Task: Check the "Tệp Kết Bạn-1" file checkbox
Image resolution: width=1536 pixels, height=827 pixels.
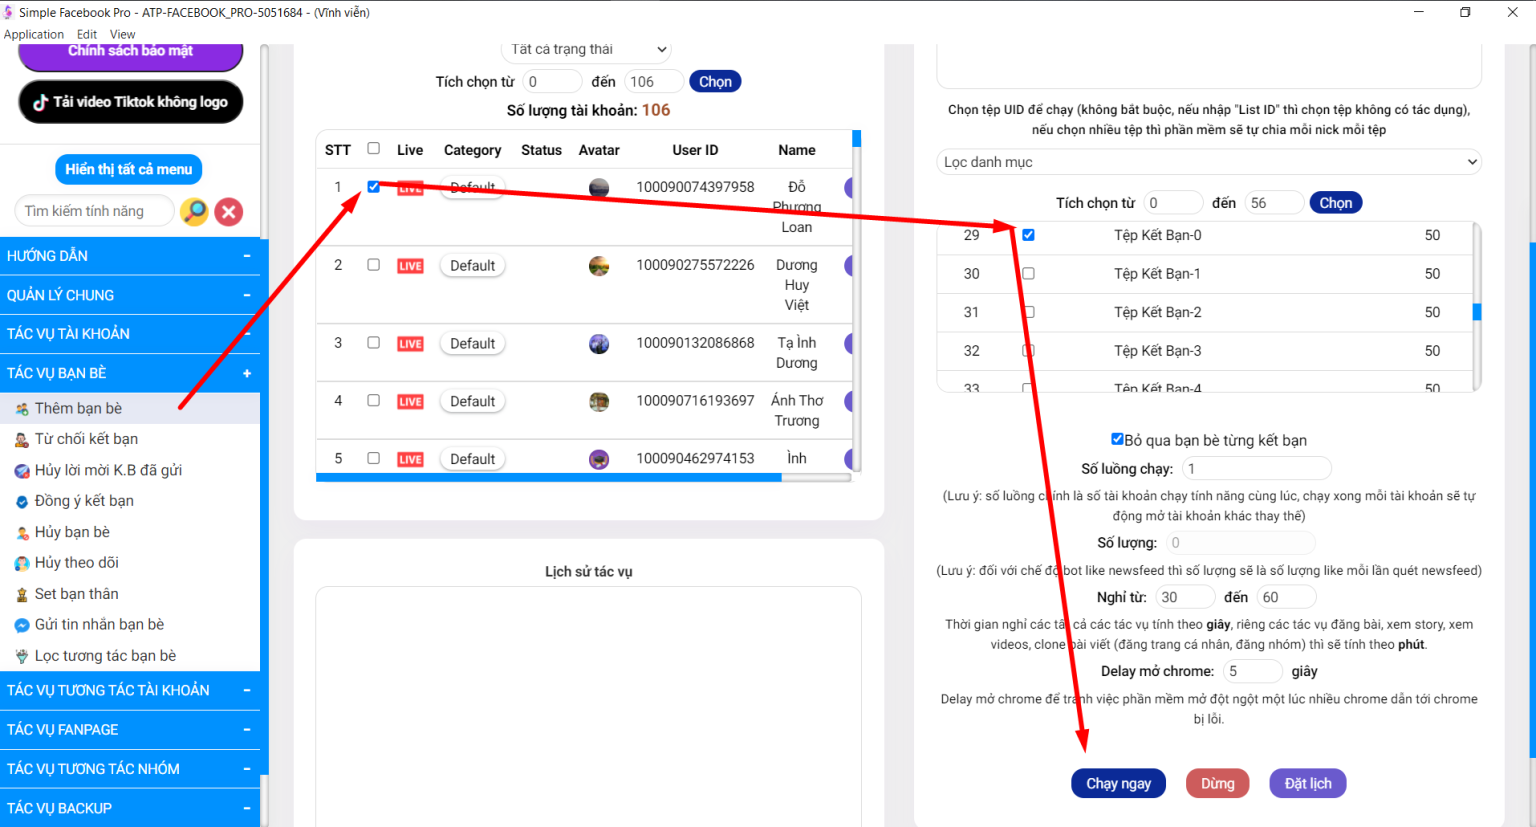Action: pyautogui.click(x=1028, y=273)
